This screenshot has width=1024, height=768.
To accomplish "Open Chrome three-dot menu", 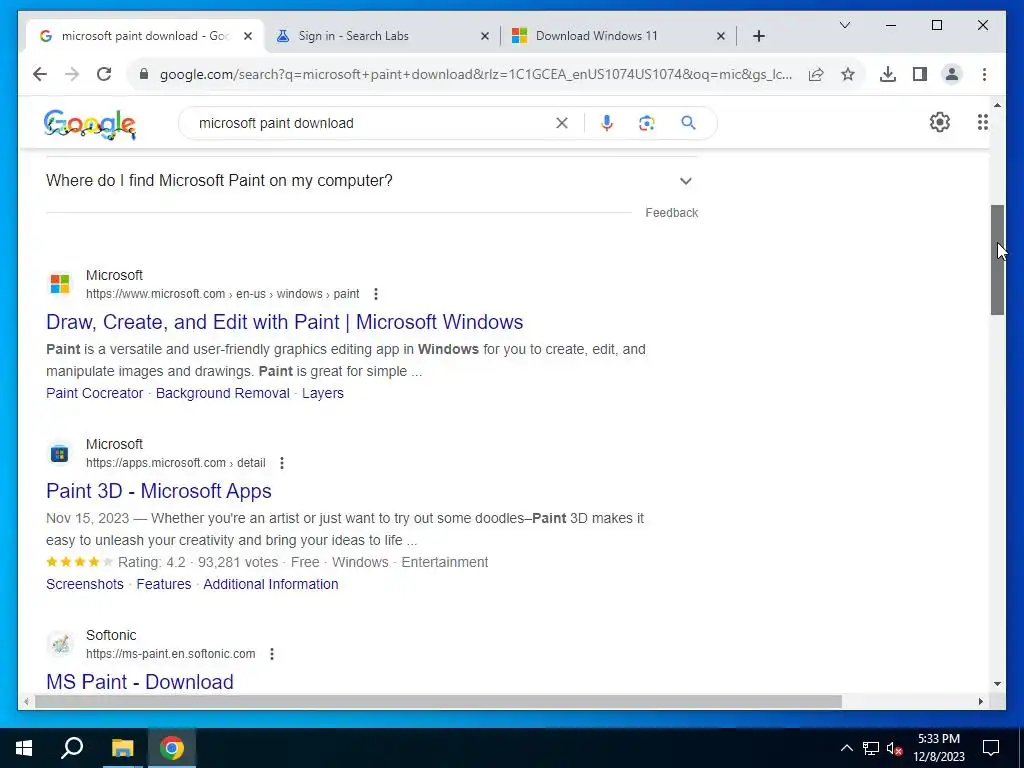I will (x=984, y=74).
